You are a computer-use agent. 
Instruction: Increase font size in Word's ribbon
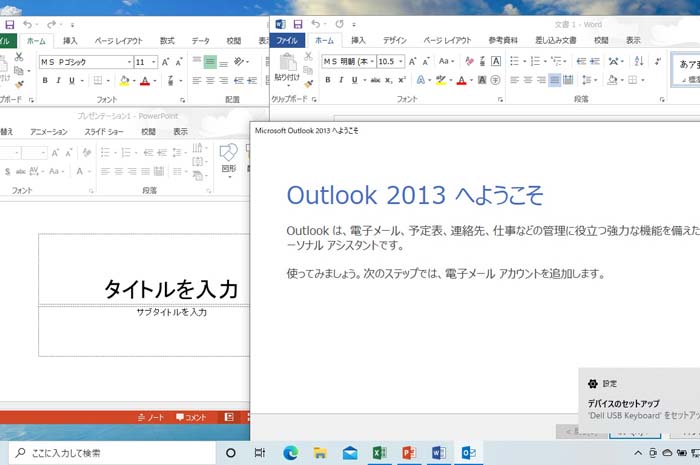412,62
